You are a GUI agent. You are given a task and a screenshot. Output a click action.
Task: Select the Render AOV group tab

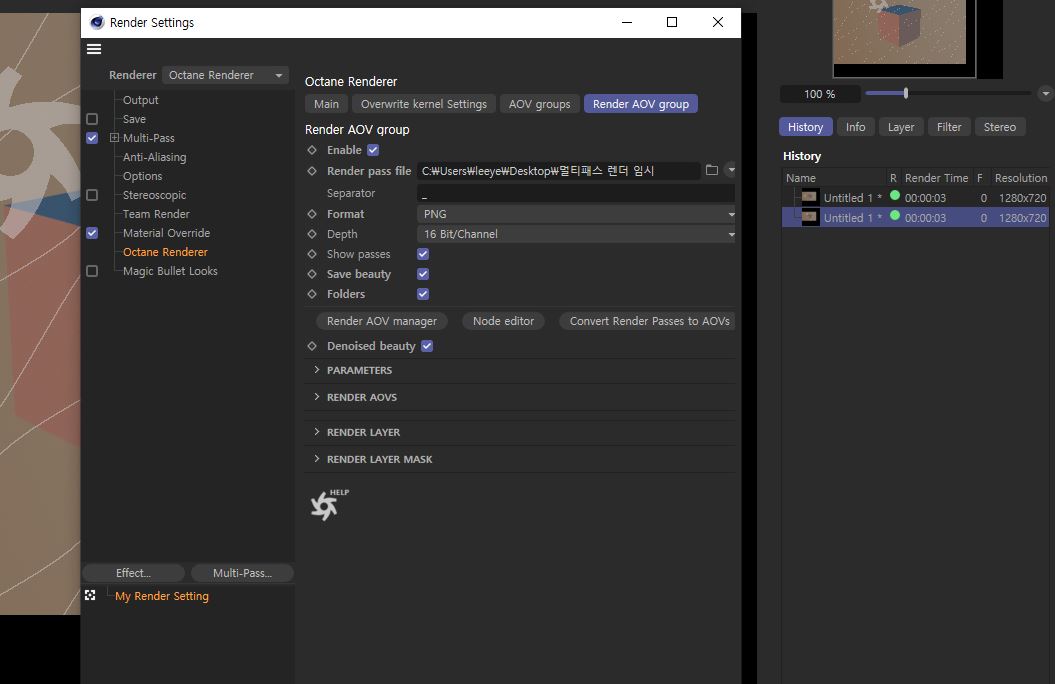tap(641, 104)
